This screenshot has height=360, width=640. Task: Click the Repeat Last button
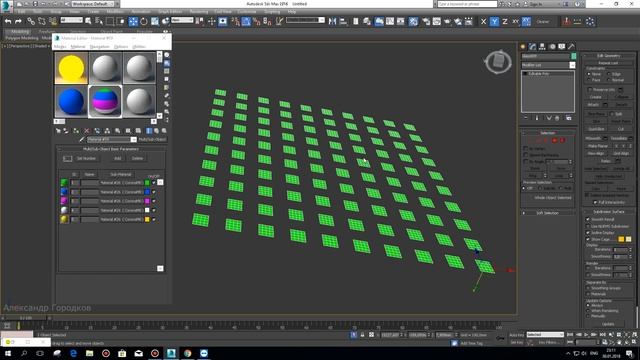608,63
